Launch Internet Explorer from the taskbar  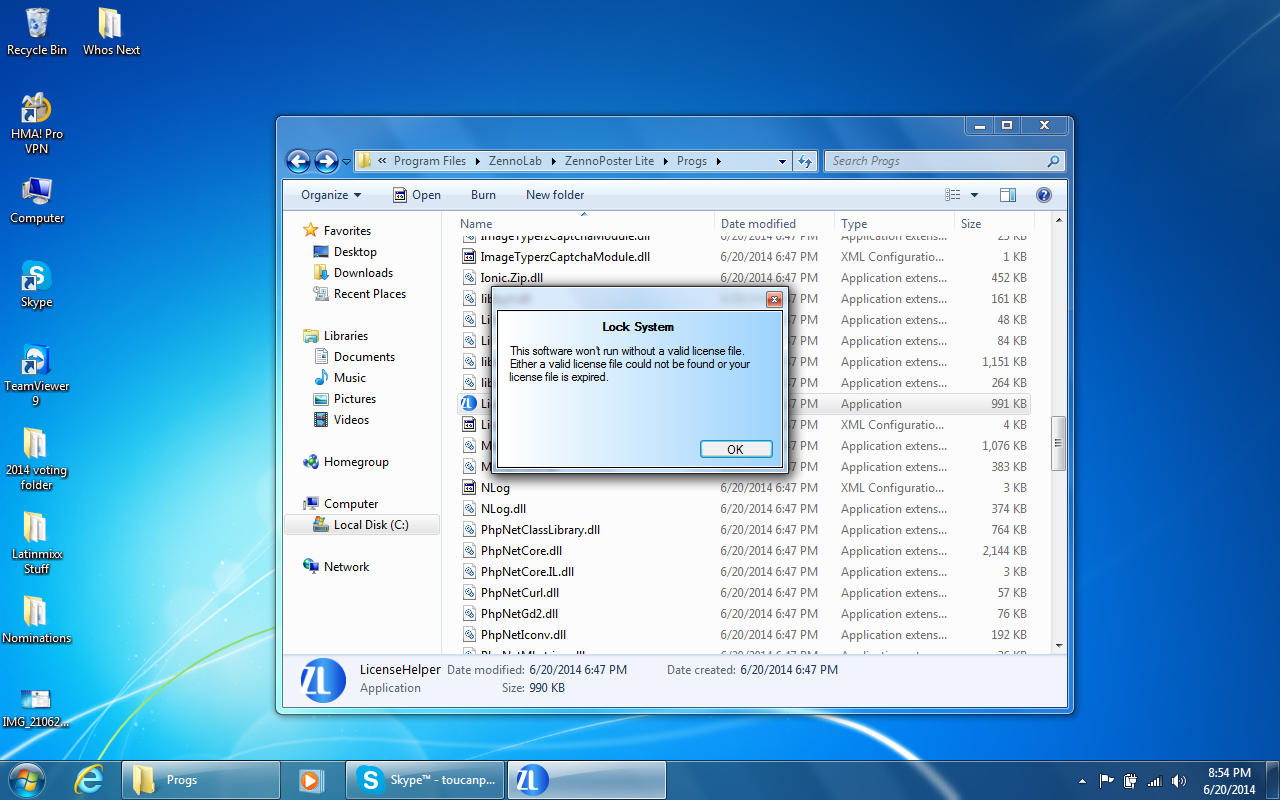click(x=89, y=780)
